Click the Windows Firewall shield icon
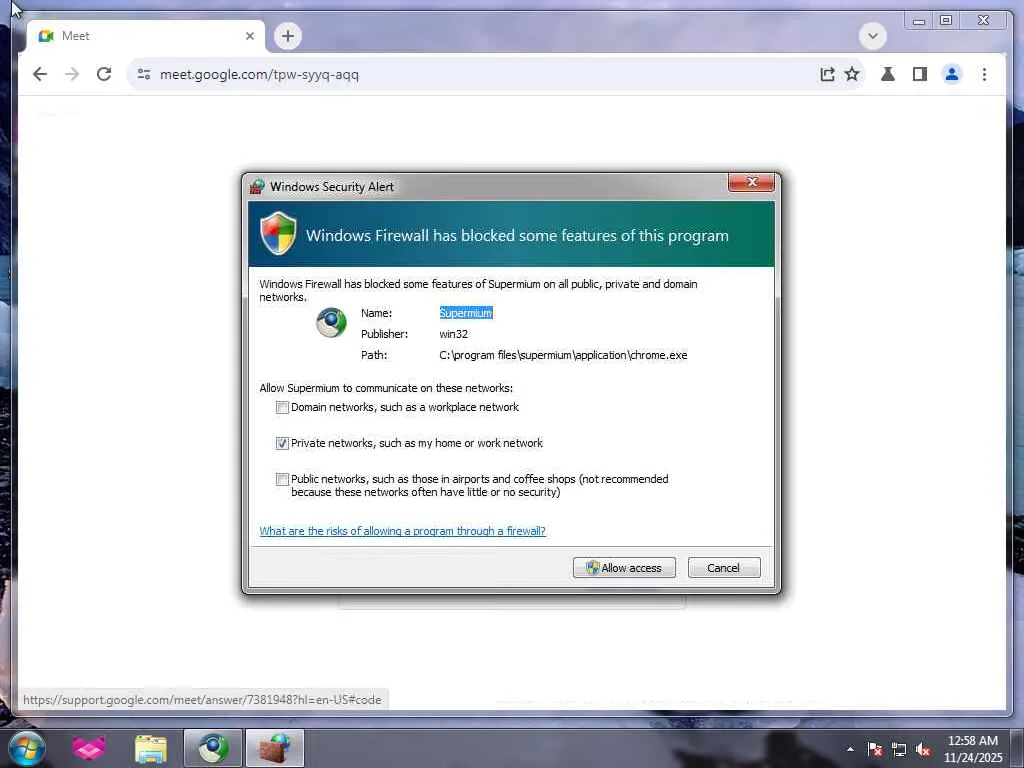This screenshot has width=1024, height=768. pos(278,233)
